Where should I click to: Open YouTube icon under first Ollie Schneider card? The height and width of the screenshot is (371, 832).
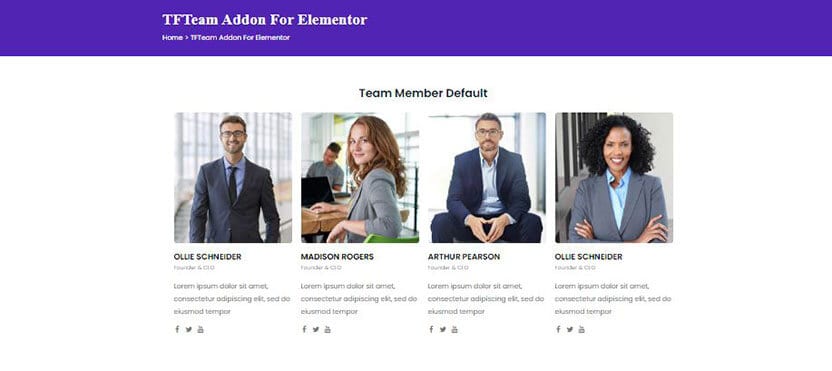201,329
